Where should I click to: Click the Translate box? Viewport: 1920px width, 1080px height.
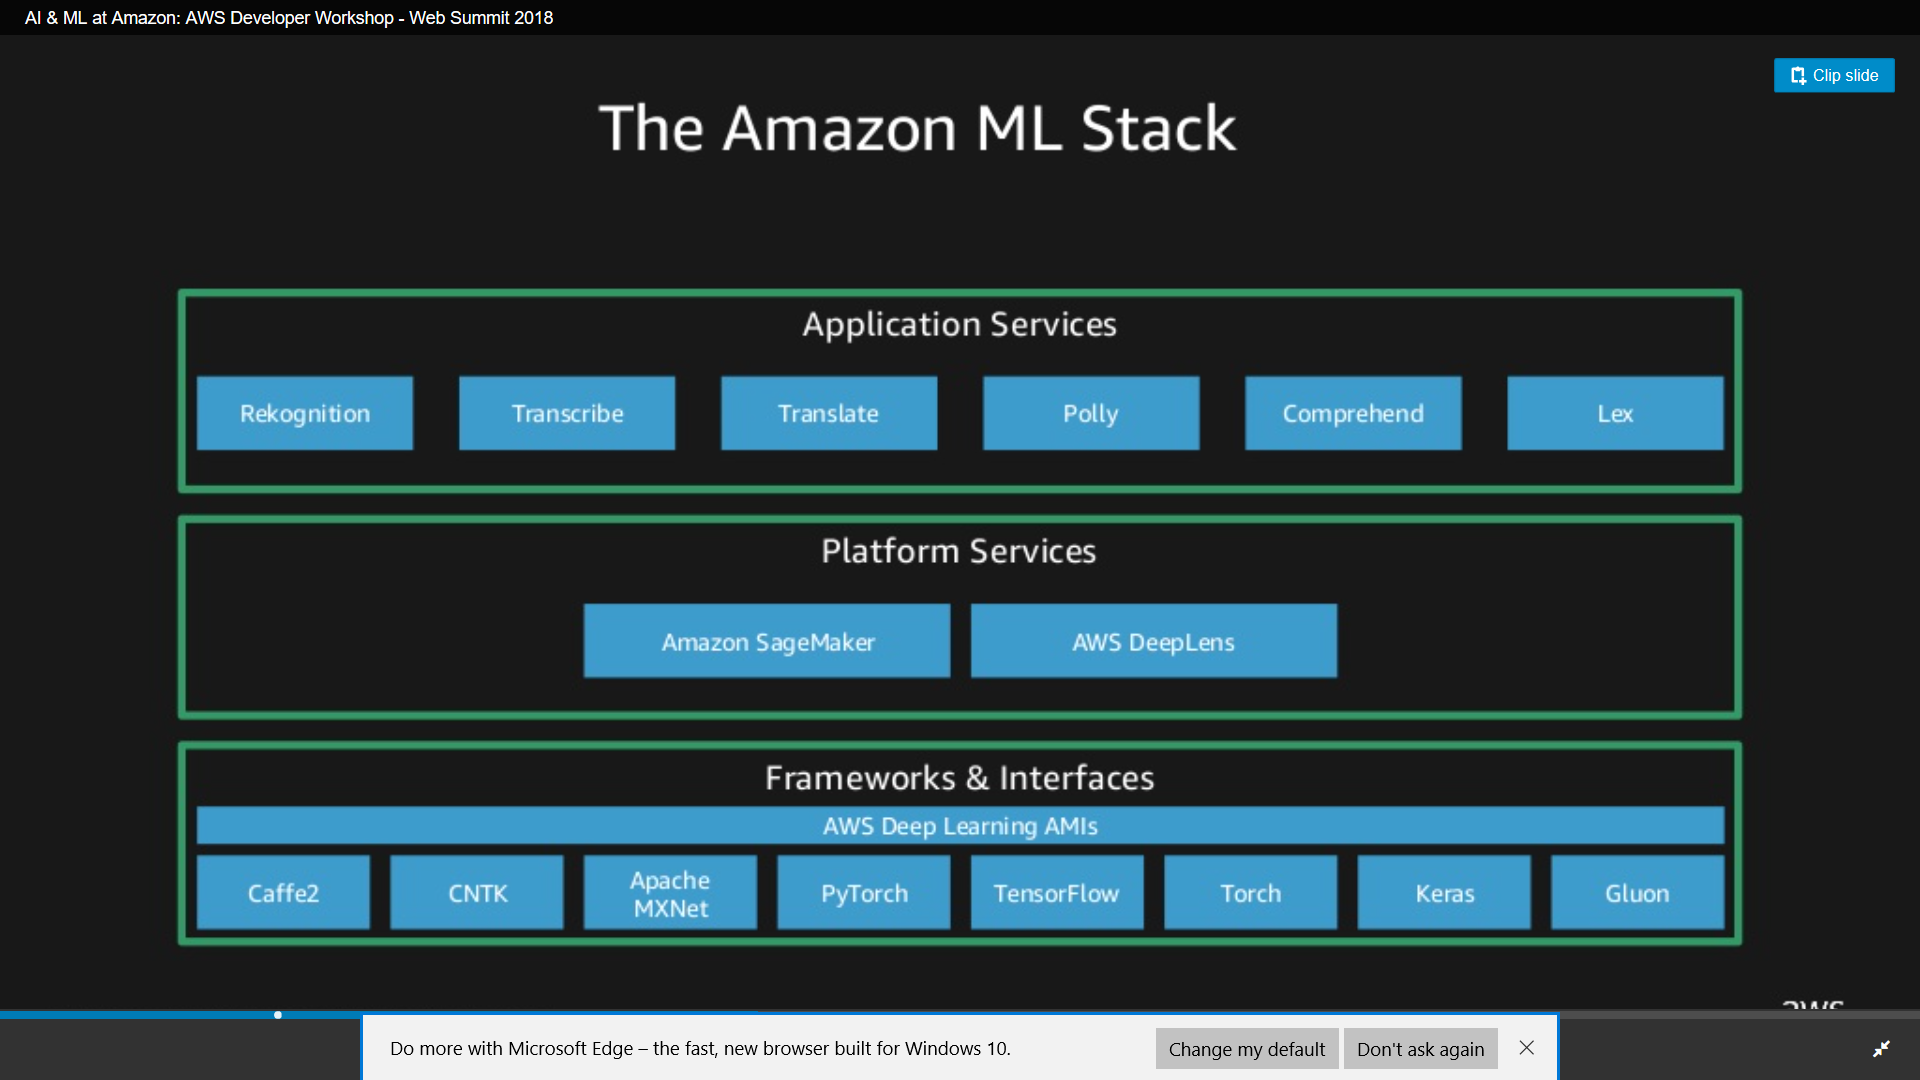click(x=829, y=413)
